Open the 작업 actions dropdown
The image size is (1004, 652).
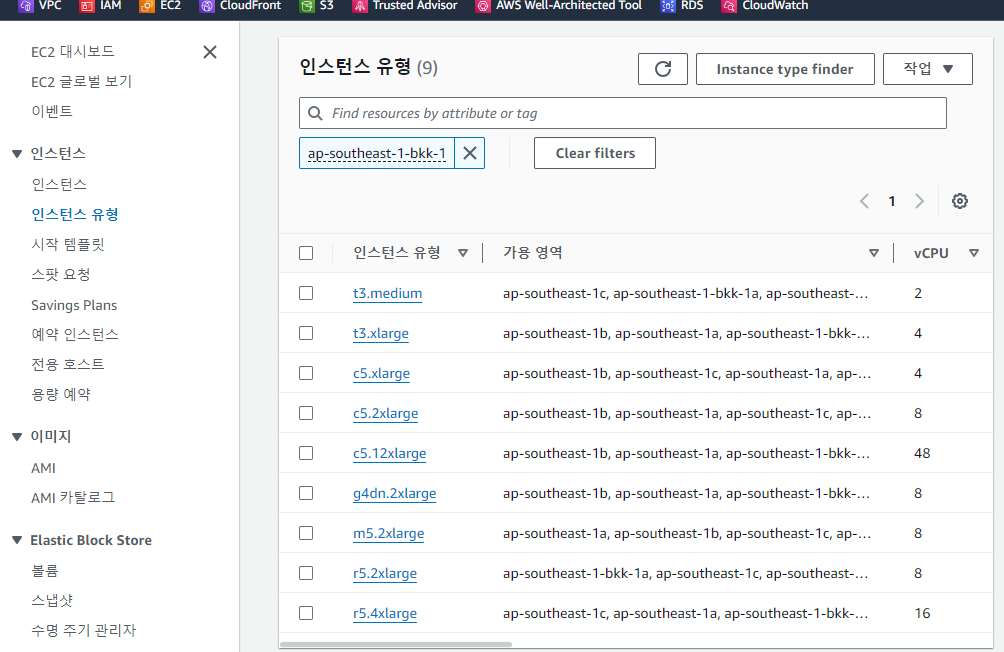click(927, 69)
